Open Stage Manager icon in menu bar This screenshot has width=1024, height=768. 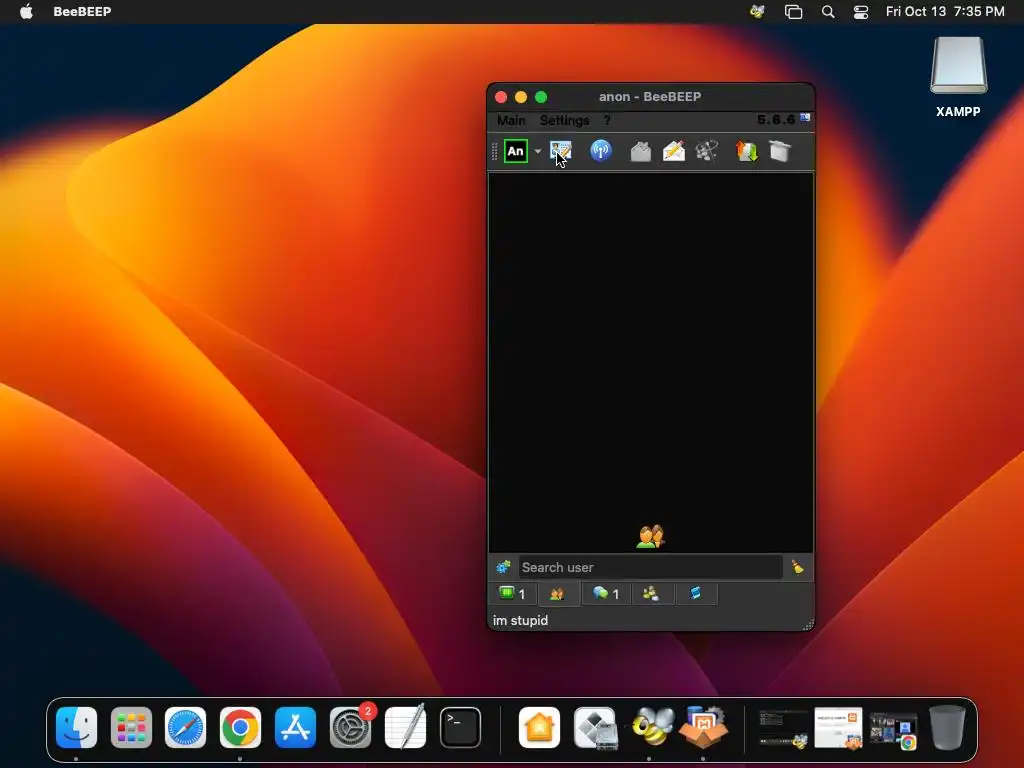[x=793, y=11]
